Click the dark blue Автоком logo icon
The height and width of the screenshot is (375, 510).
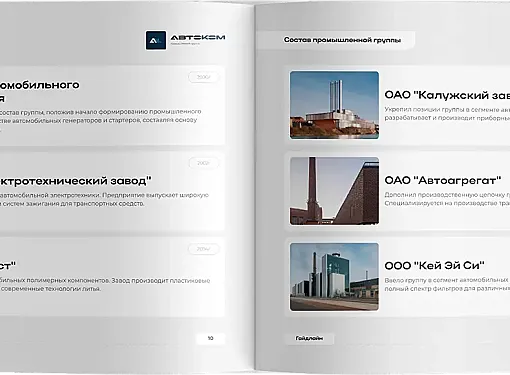[156, 40]
